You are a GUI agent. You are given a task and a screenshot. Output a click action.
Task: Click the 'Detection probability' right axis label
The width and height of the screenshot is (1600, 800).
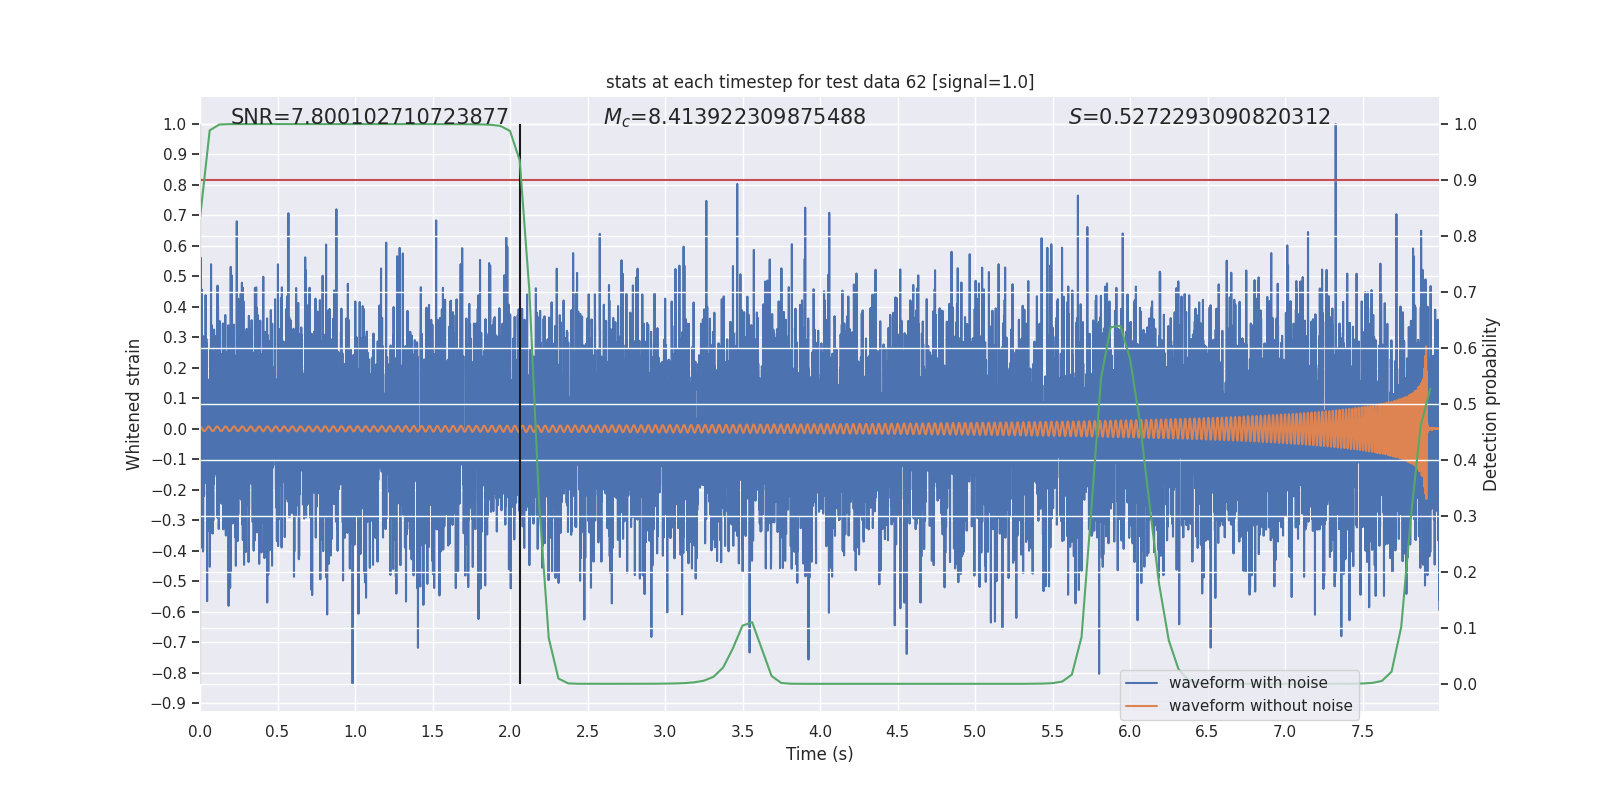1491,404
